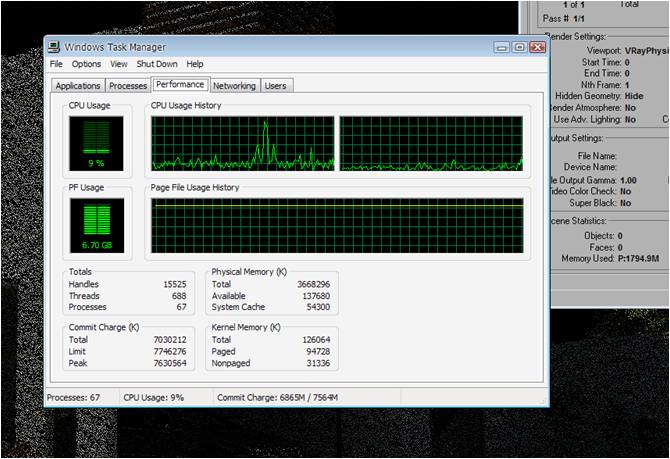The width and height of the screenshot is (670, 459).
Task: Click System Cache value 54300
Action: click(318, 307)
